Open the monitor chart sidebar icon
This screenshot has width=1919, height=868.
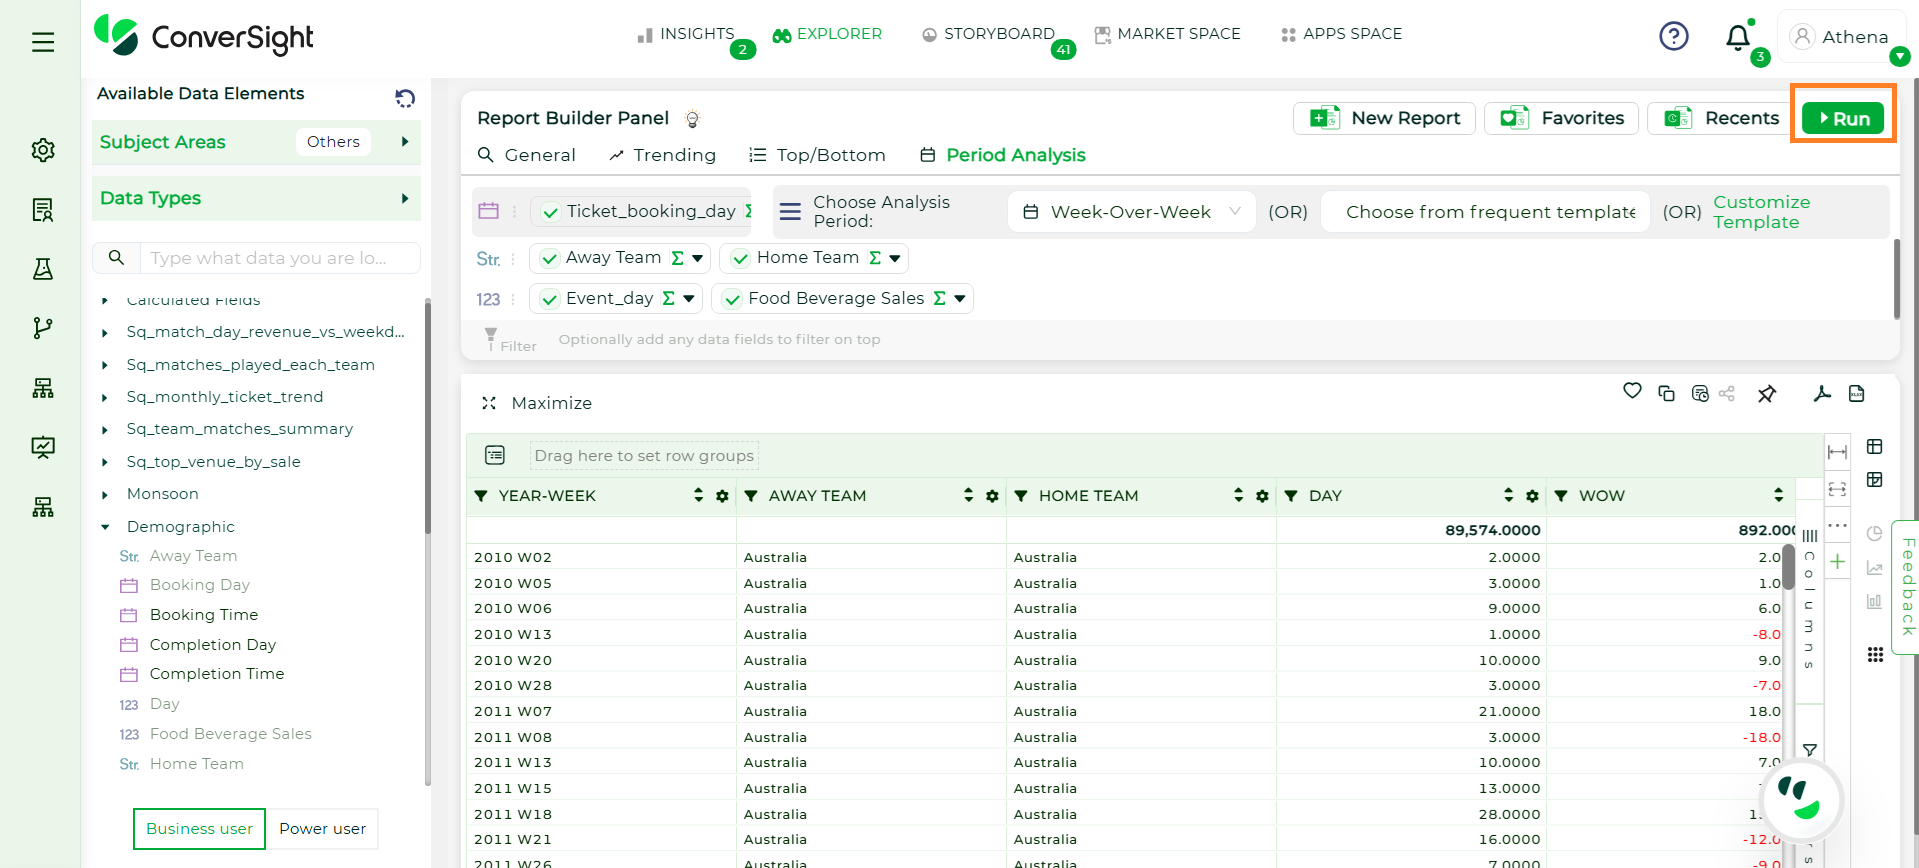(43, 447)
